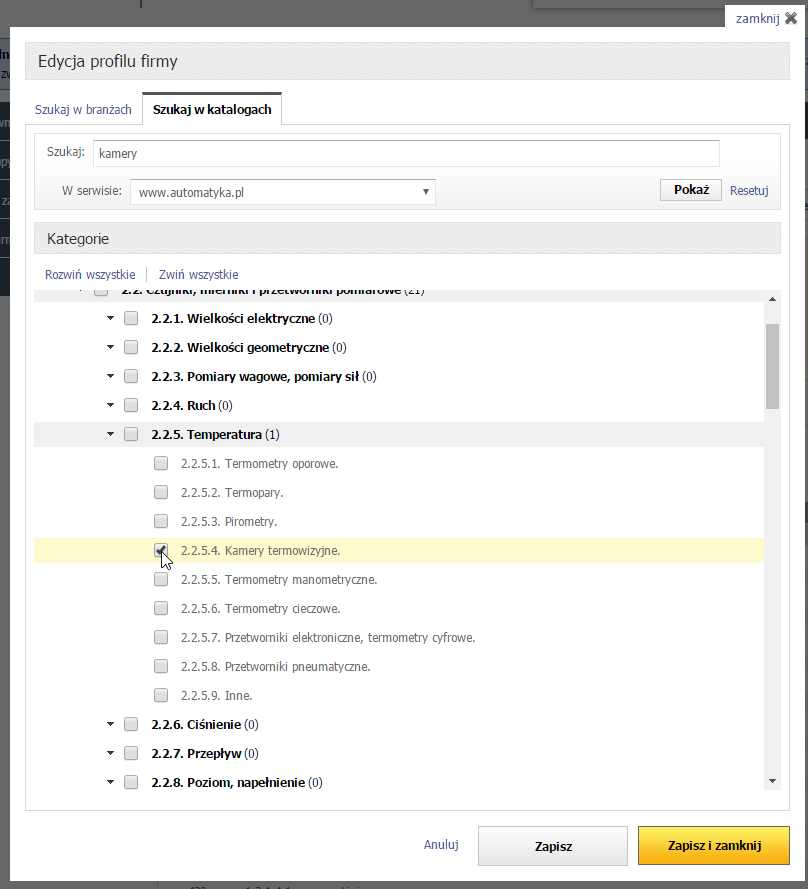Click the category list scrollbar thumb
The width and height of the screenshot is (808, 889).
772,365
